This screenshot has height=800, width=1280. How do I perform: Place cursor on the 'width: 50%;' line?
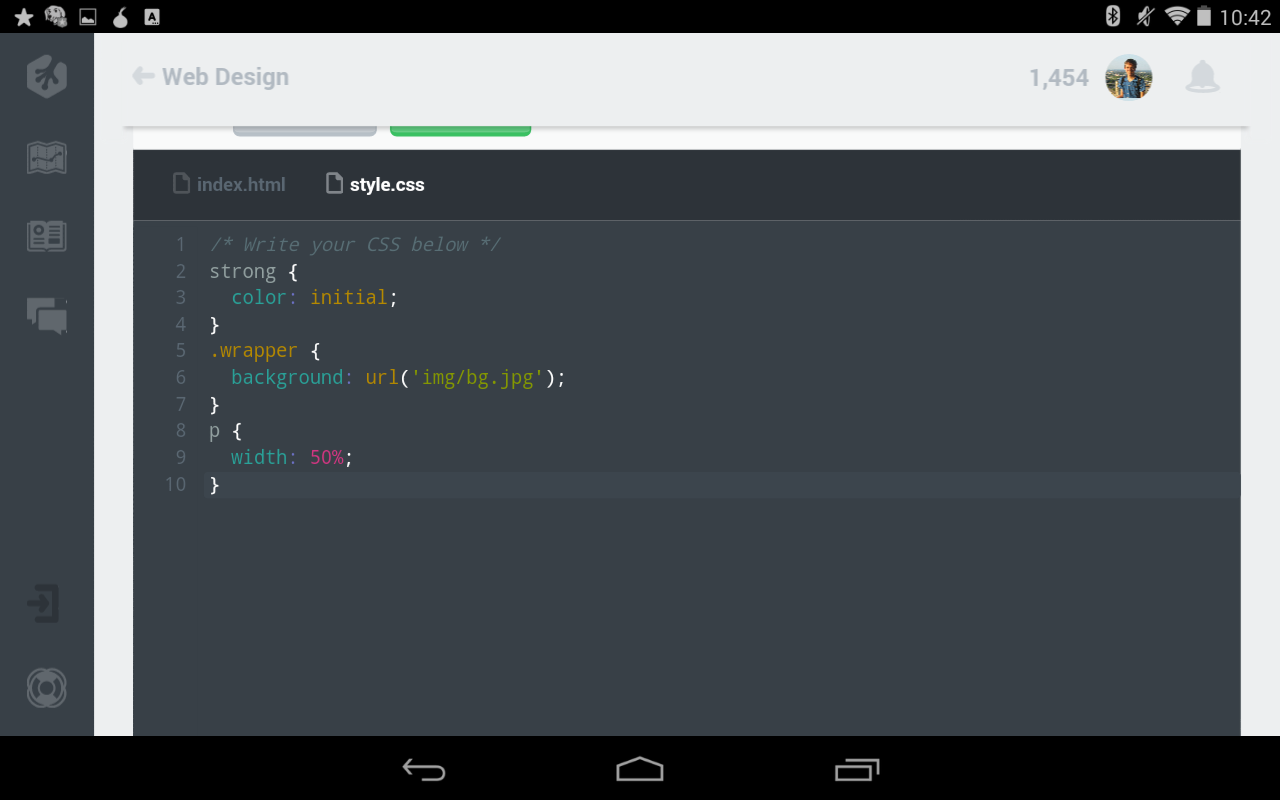click(x=292, y=458)
